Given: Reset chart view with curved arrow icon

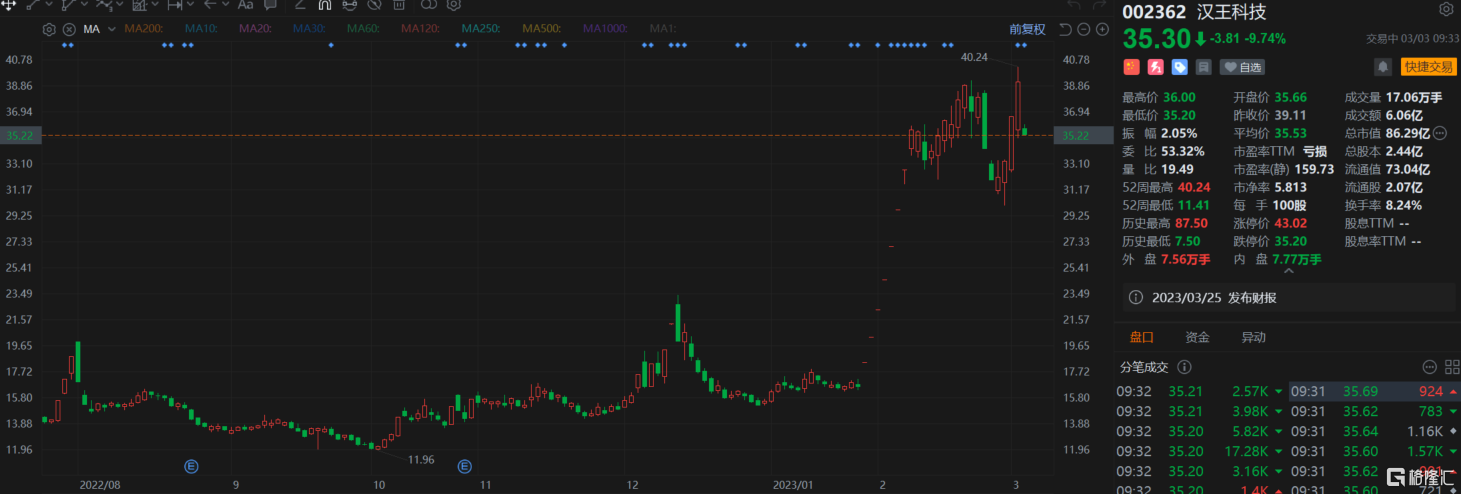Looking at the screenshot, I should [1065, 30].
